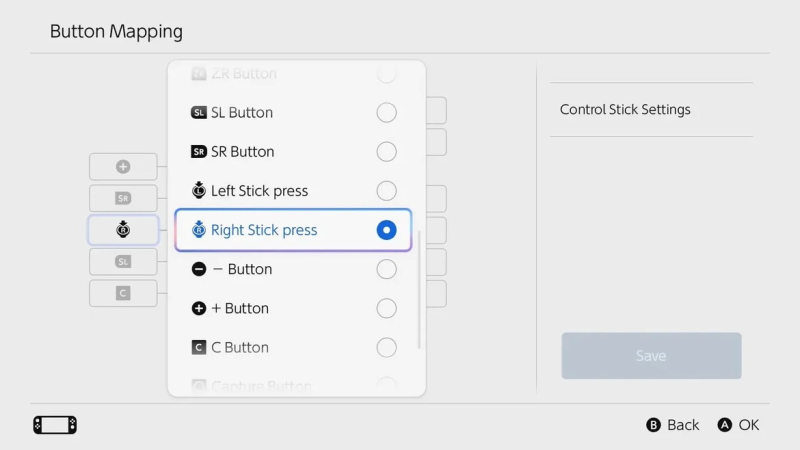Select the SL Button radio option
800x450 pixels.
coord(386,113)
